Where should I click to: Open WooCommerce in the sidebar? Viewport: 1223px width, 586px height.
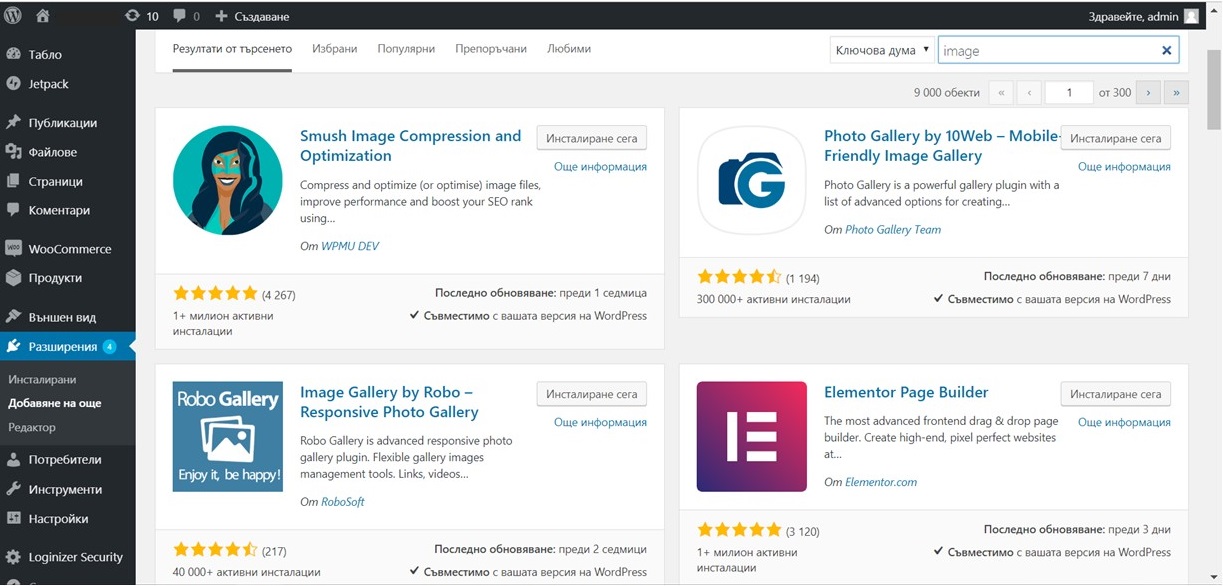tap(69, 249)
